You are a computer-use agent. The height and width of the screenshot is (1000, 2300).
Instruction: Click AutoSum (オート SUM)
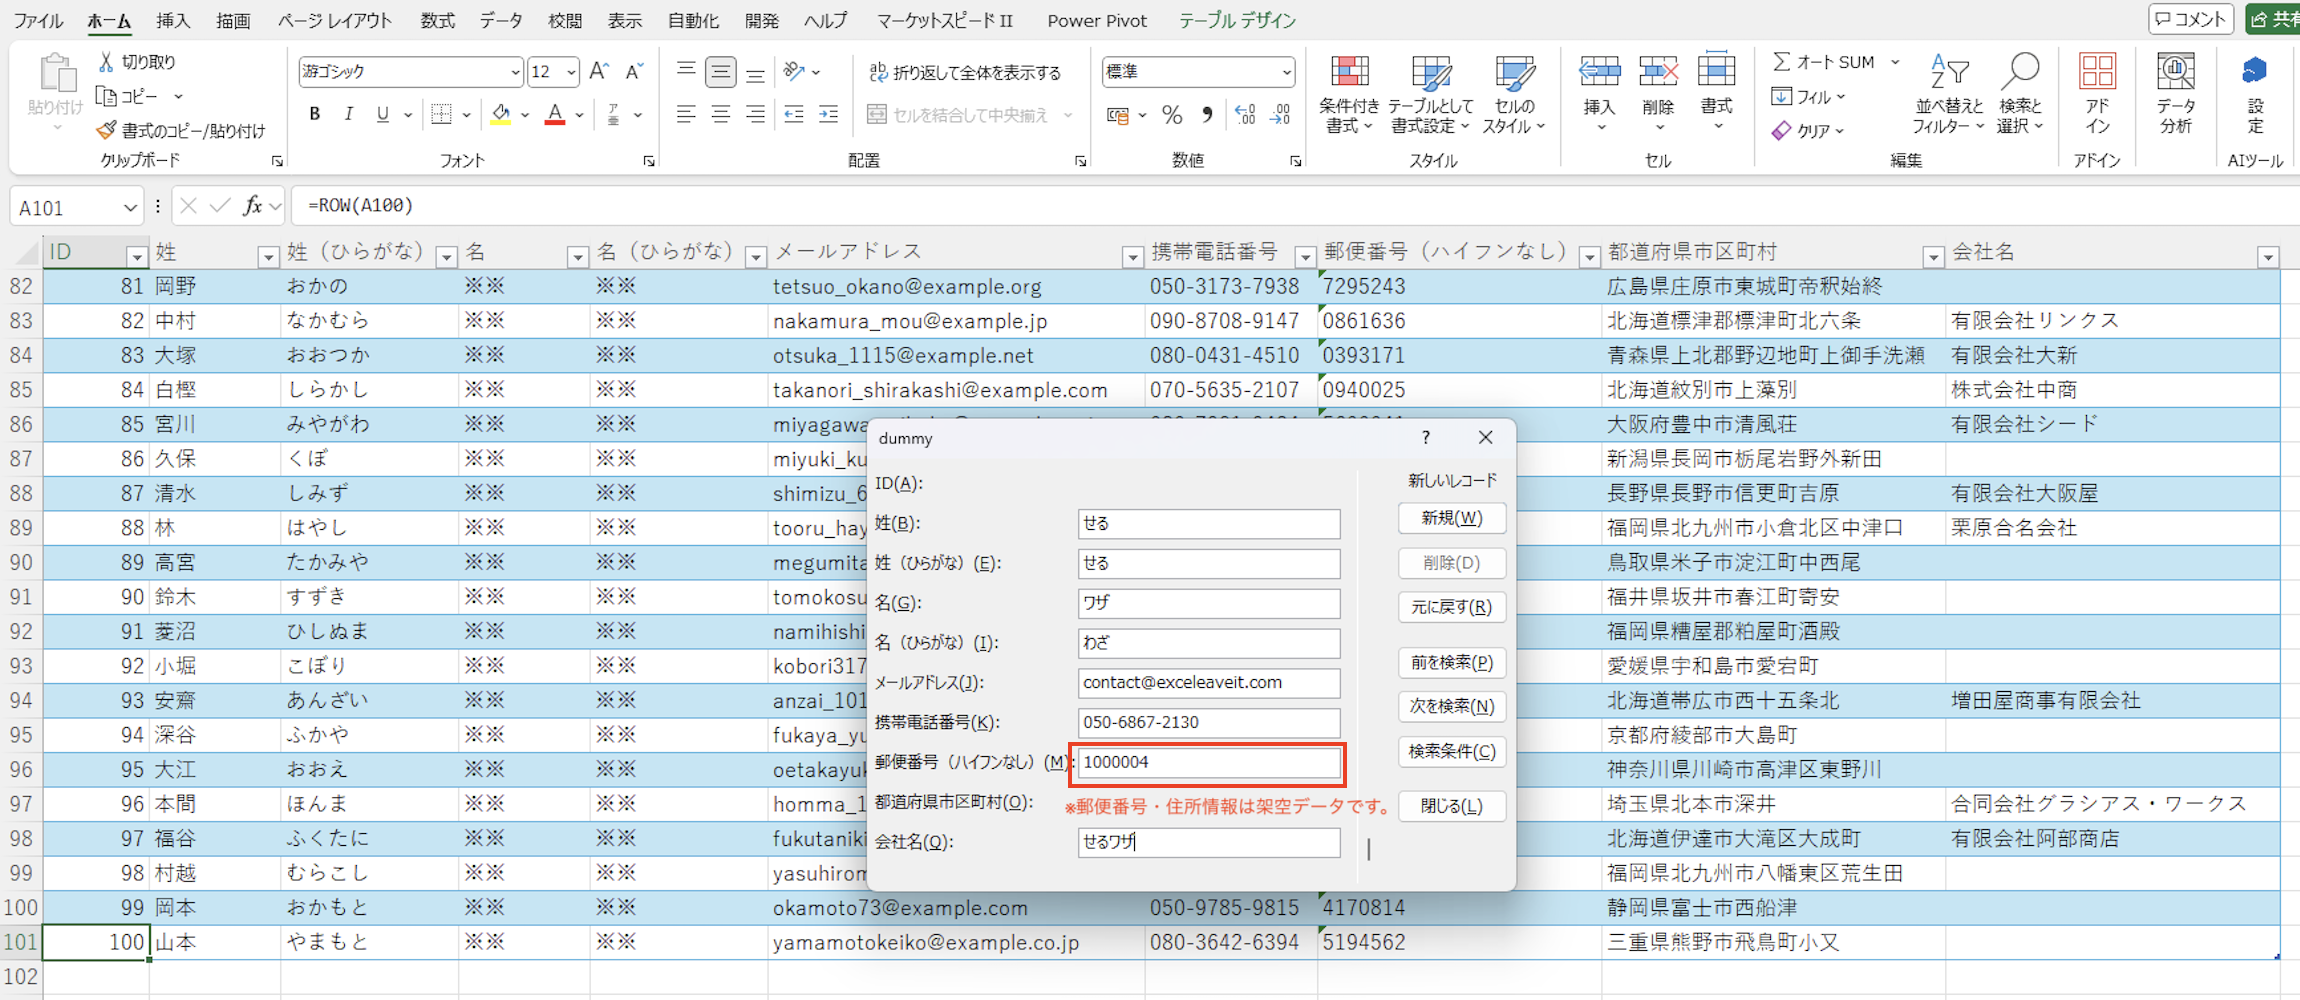point(1823,62)
